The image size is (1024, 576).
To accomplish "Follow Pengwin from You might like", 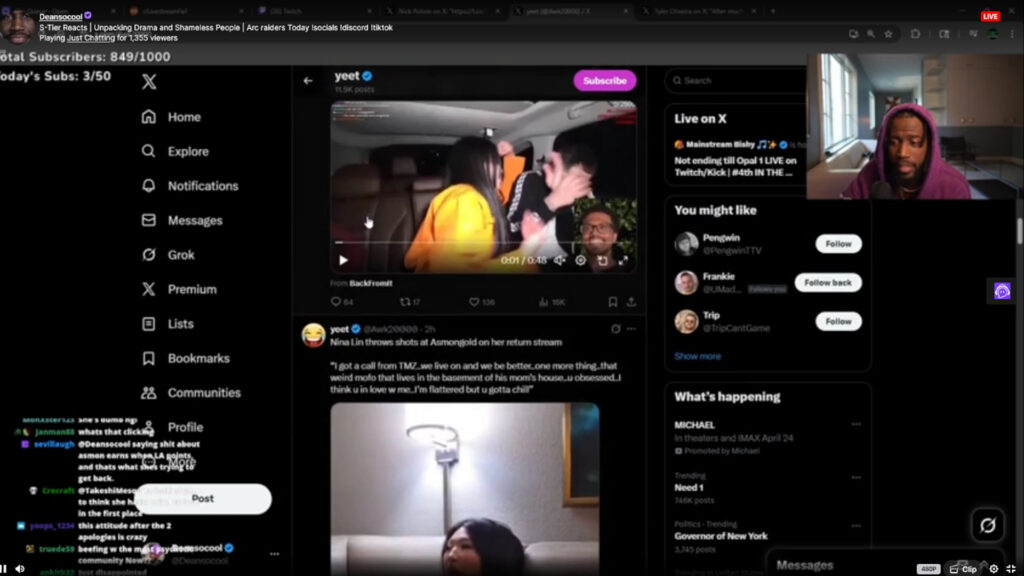I will point(838,243).
